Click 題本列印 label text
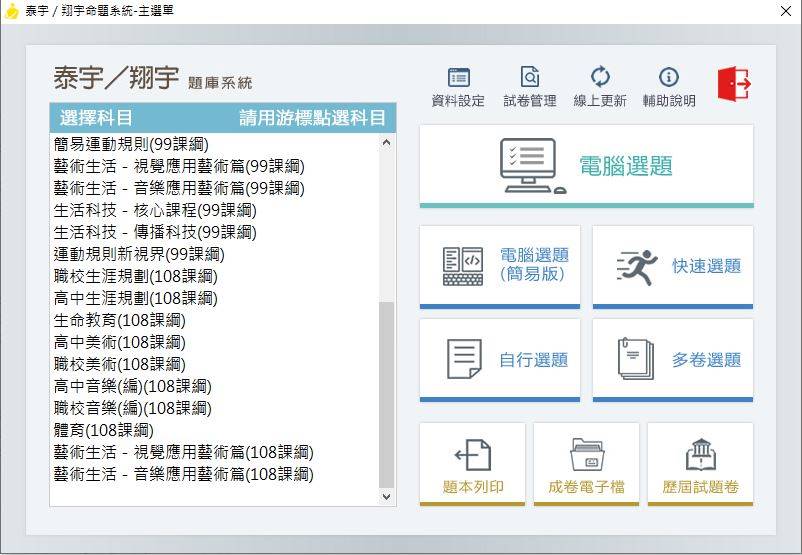802x555 pixels. (x=473, y=486)
